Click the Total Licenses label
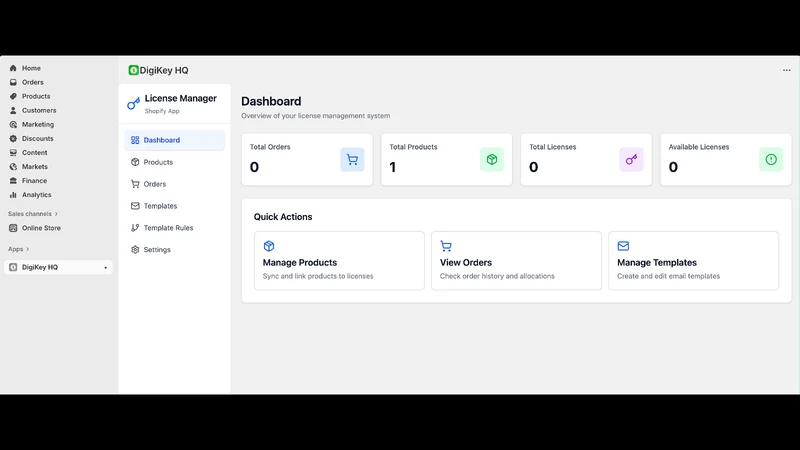Viewport: 800px width, 450px height. 553,147
